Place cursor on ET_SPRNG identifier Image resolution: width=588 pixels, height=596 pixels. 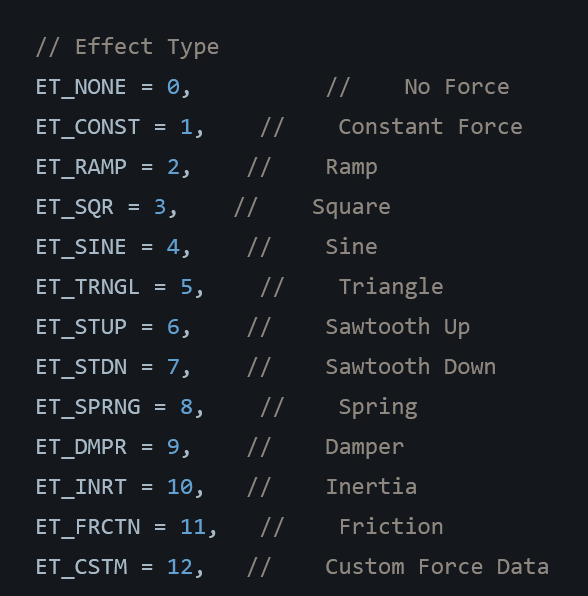[x=87, y=407]
